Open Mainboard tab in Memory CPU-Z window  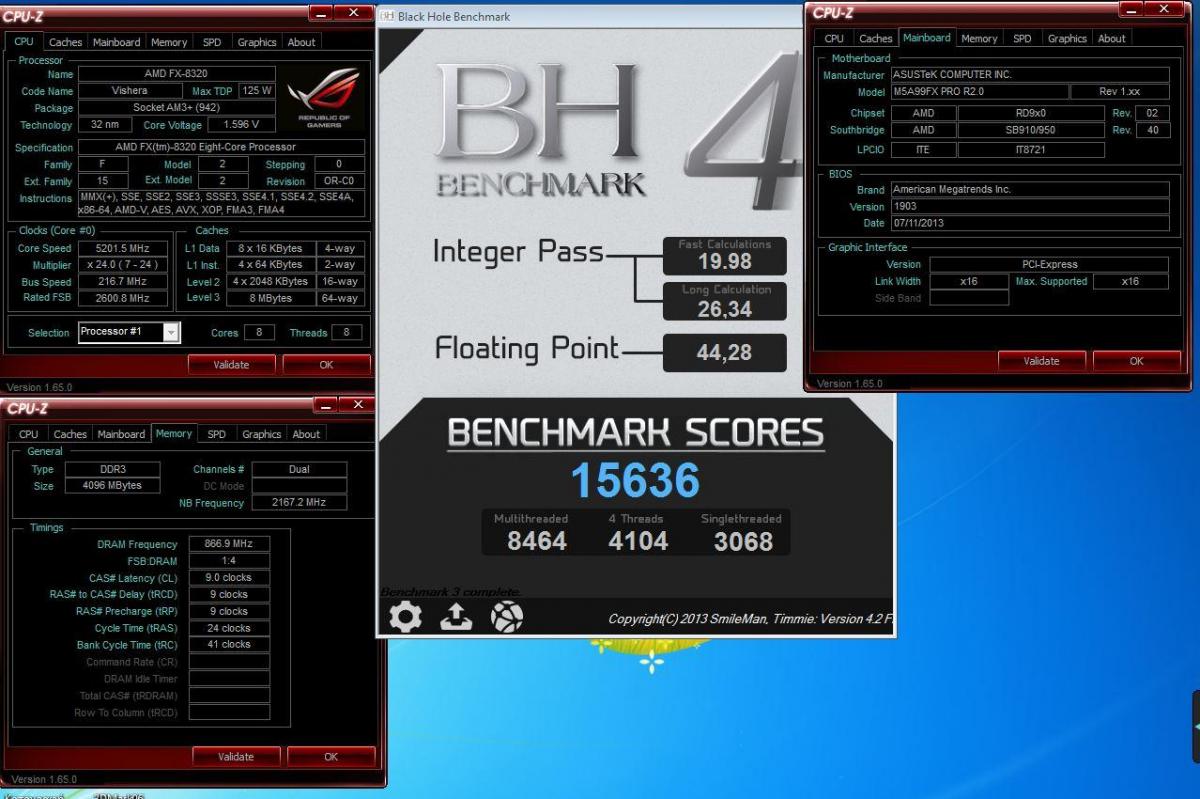121,434
